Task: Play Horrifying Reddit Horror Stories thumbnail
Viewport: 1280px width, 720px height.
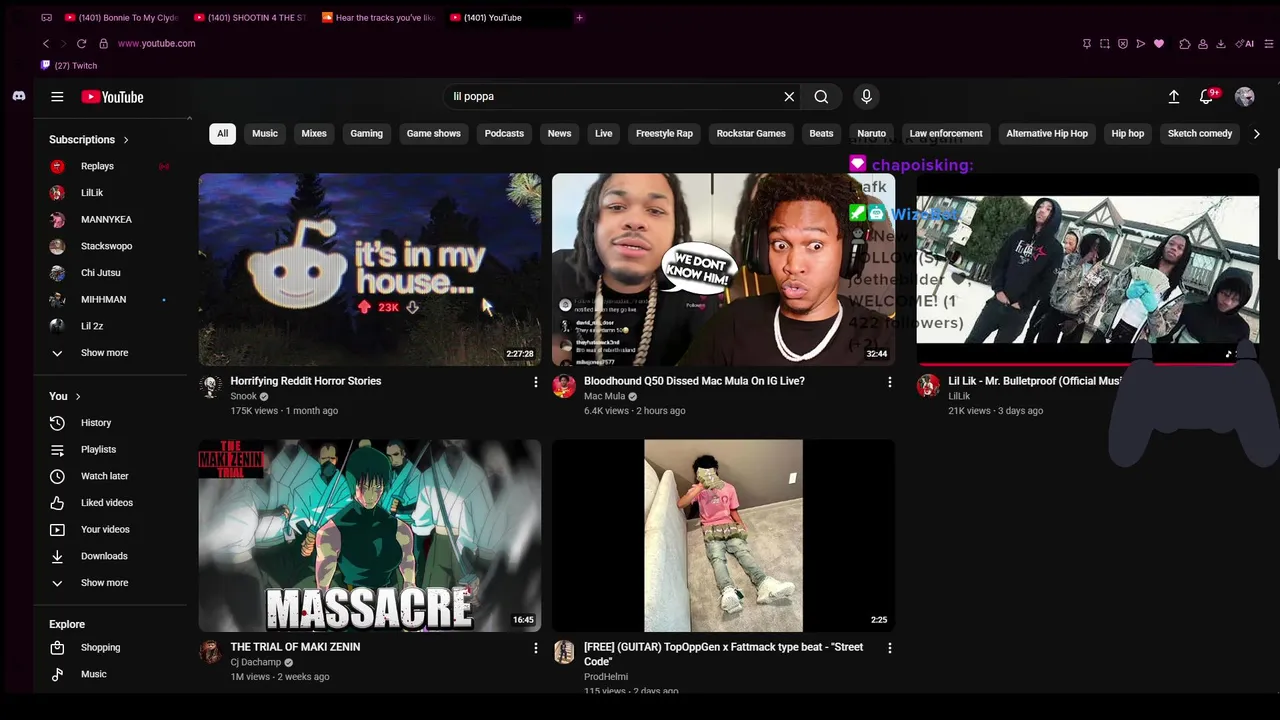Action: 370,269
